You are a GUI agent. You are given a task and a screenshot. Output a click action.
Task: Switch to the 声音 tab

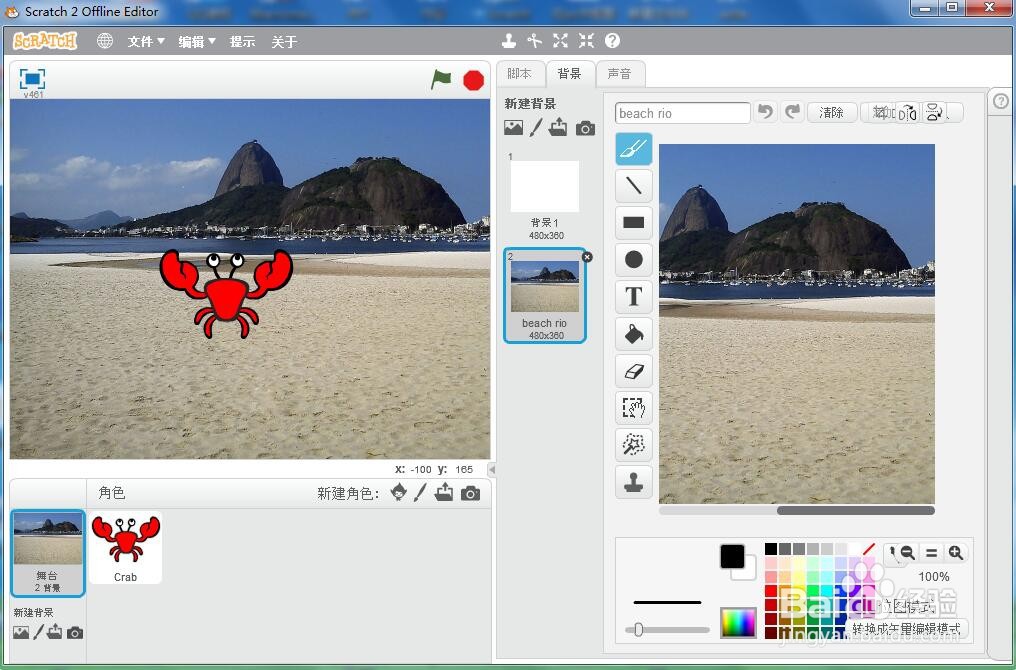click(x=619, y=73)
